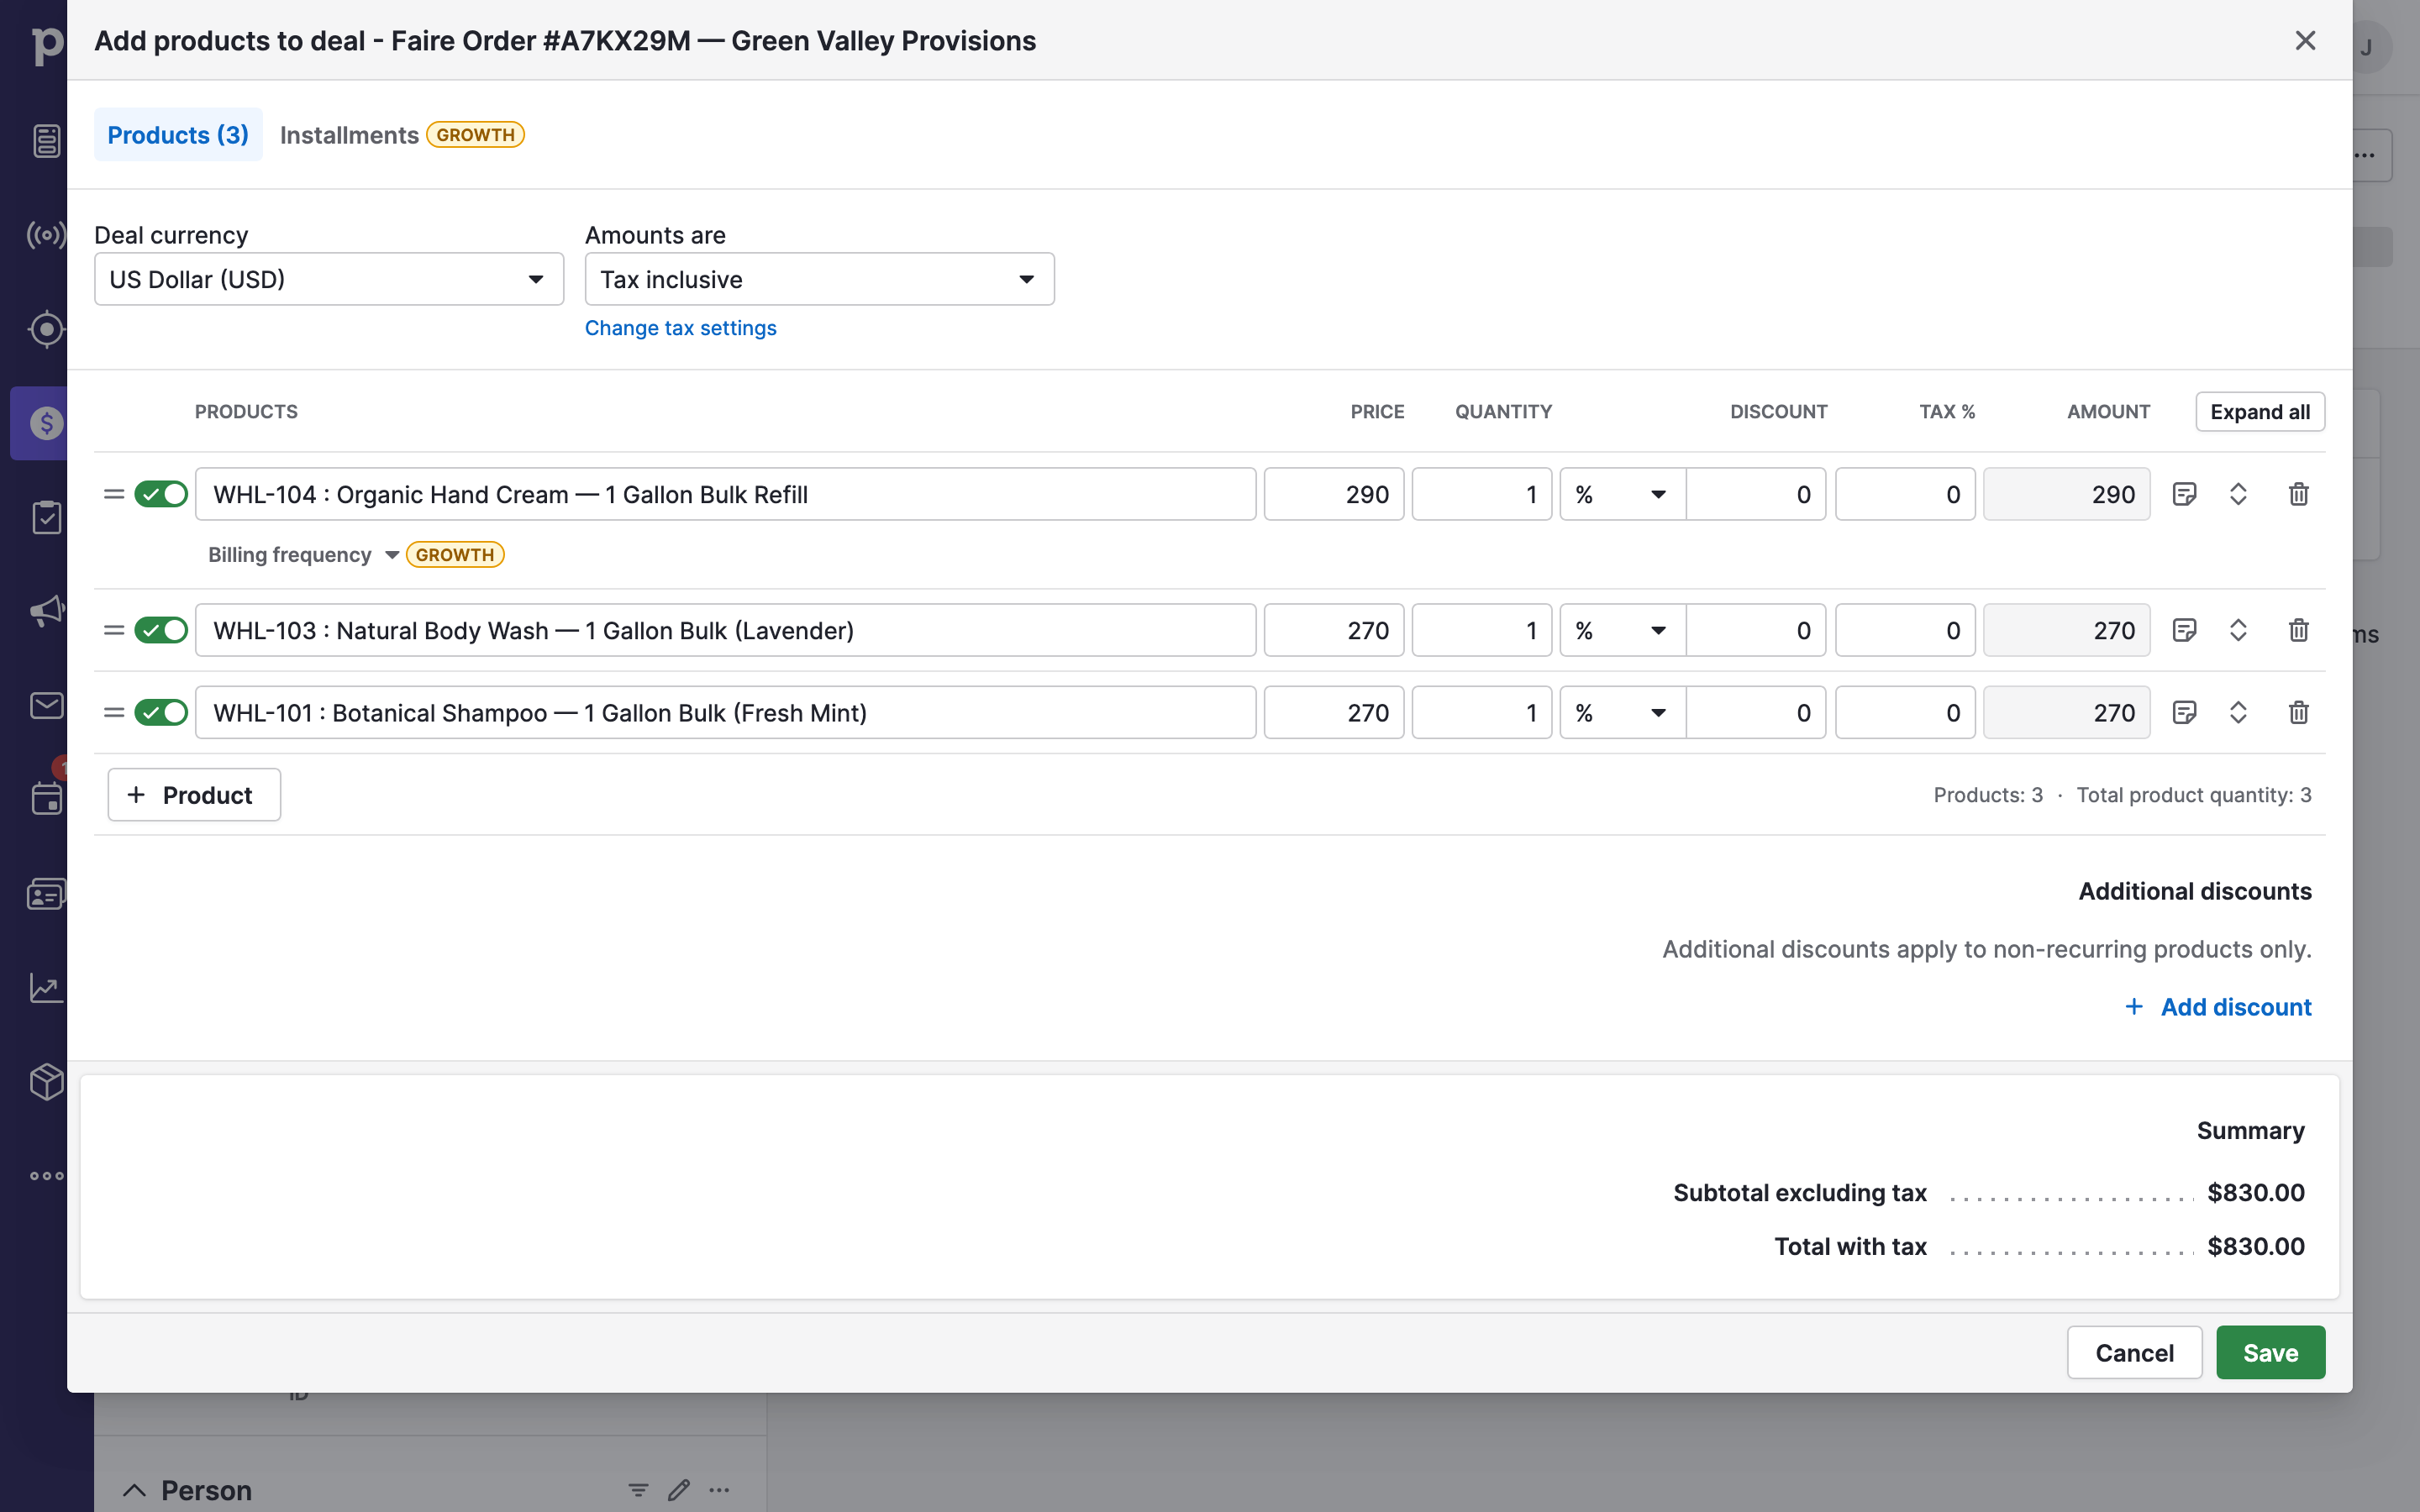Open Campaigns megaphone icon in sidebar
The width and height of the screenshot is (2420, 1512).
click(x=46, y=611)
